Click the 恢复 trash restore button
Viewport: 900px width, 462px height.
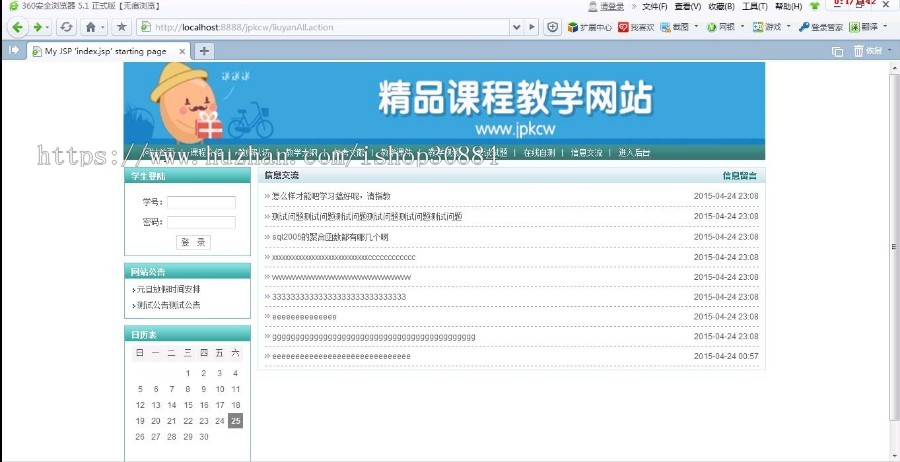868,51
